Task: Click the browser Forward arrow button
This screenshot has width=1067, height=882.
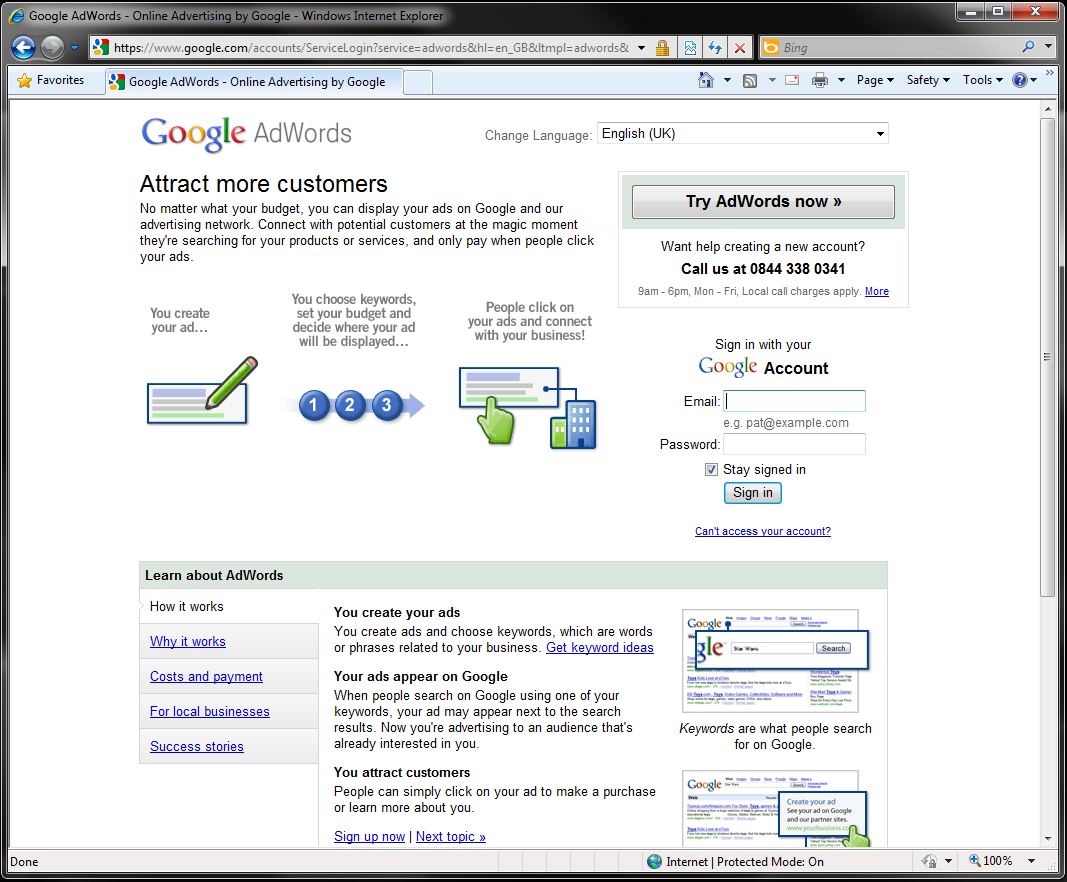Action: tap(52, 48)
